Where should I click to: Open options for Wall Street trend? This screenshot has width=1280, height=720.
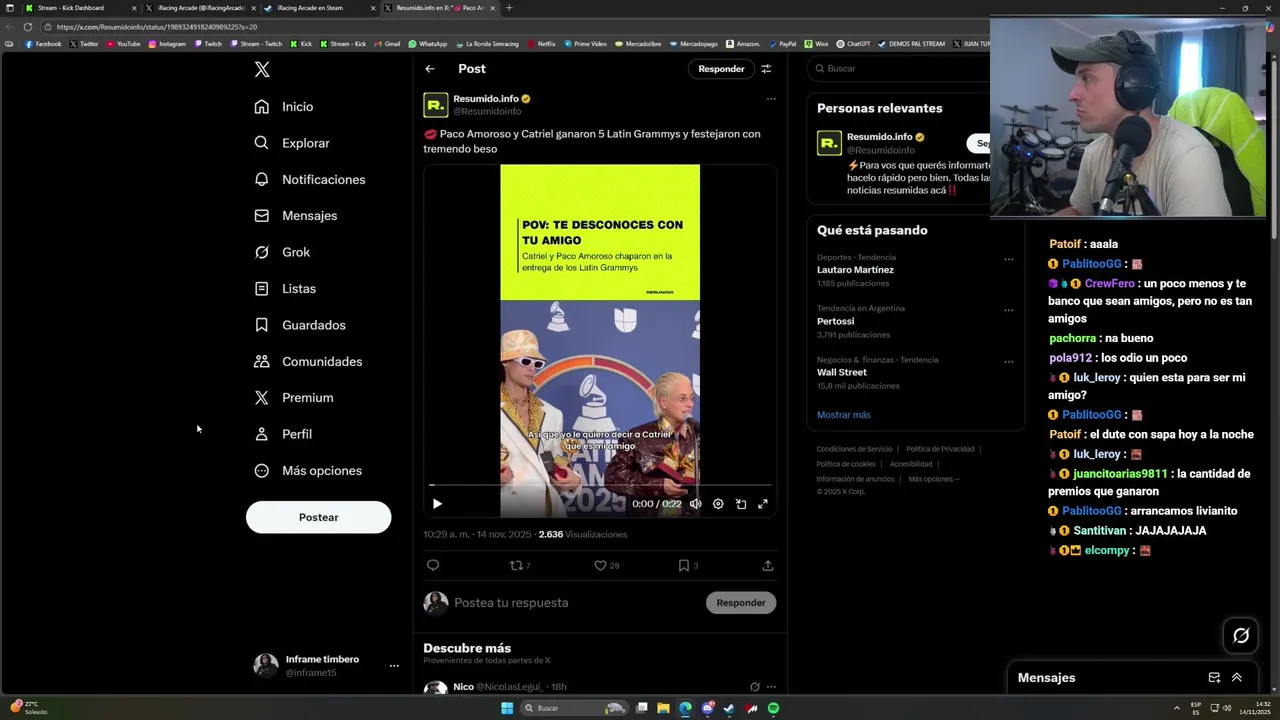point(1008,361)
